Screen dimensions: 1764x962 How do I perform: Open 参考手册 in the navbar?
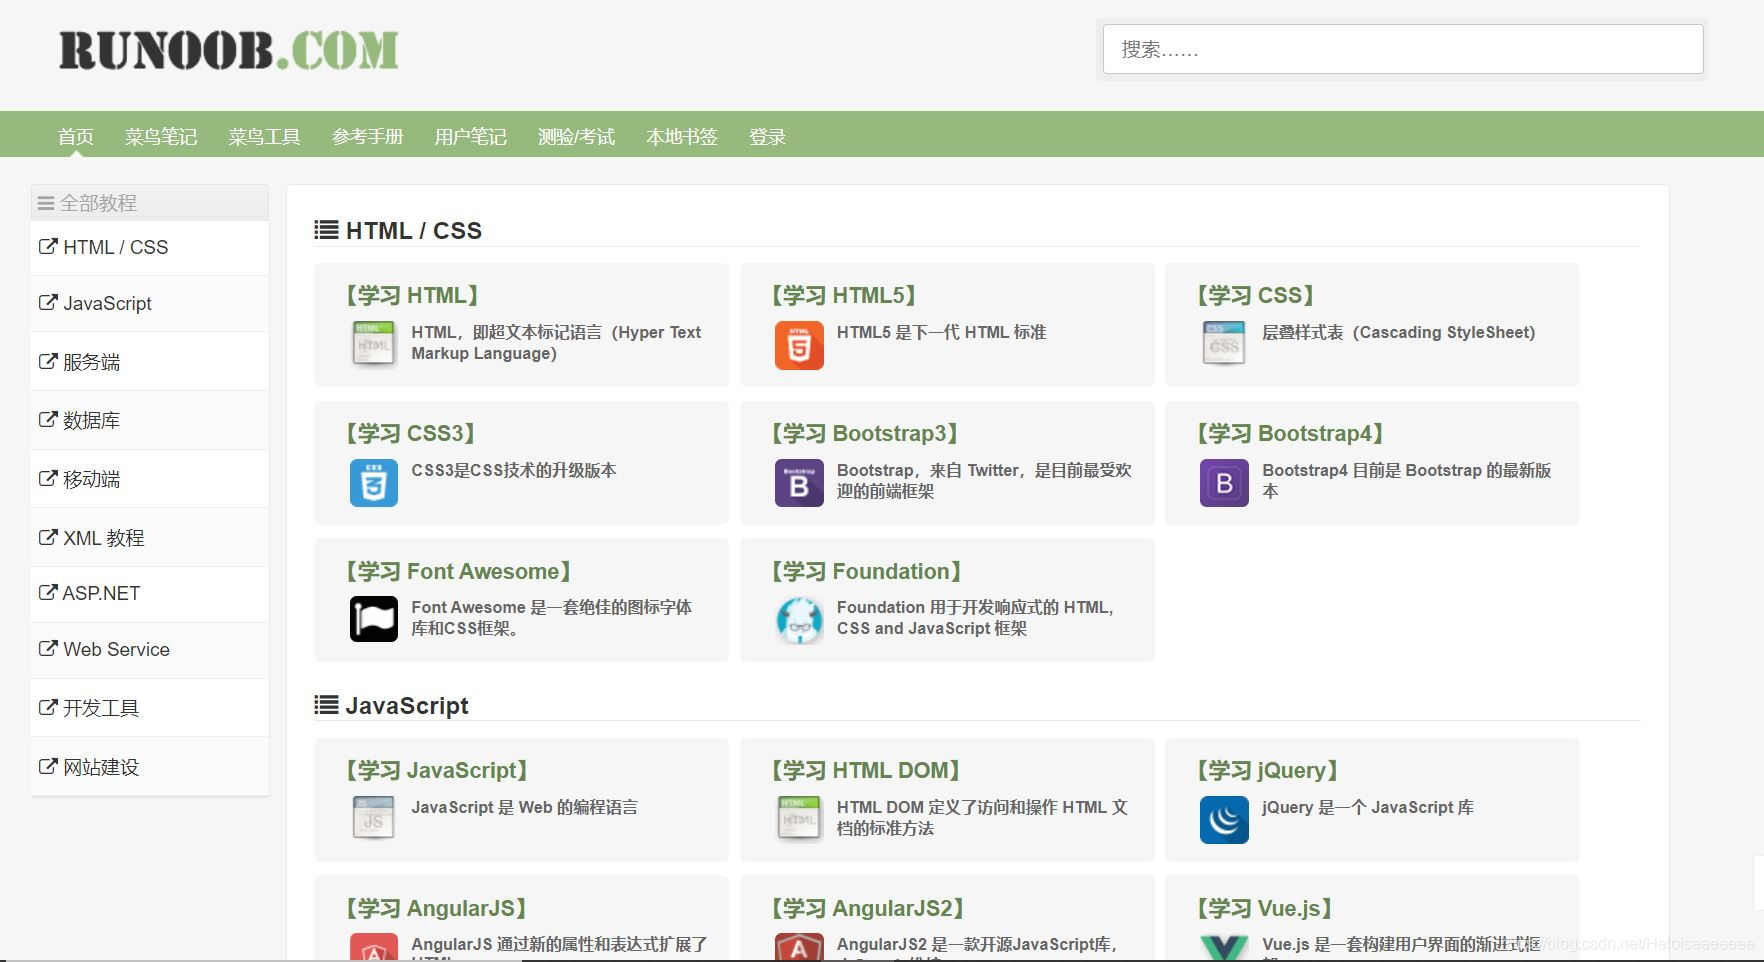(368, 137)
